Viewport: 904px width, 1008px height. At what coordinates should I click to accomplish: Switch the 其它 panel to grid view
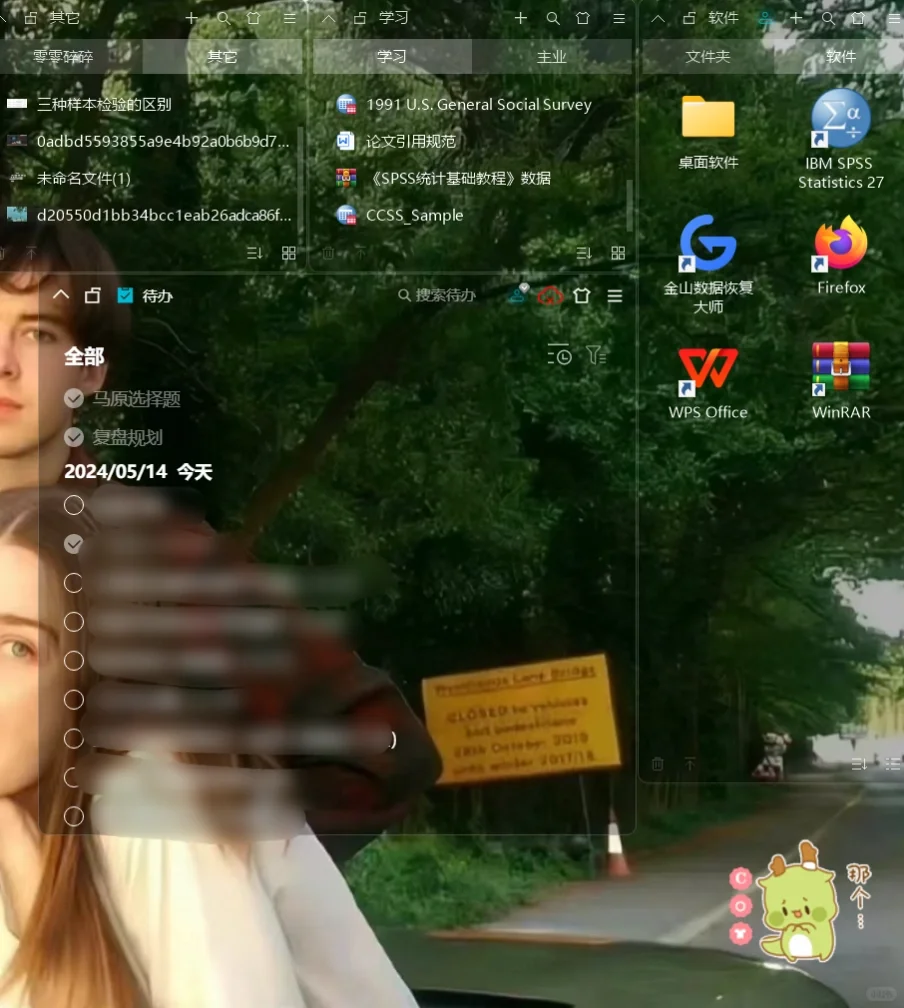coord(289,253)
